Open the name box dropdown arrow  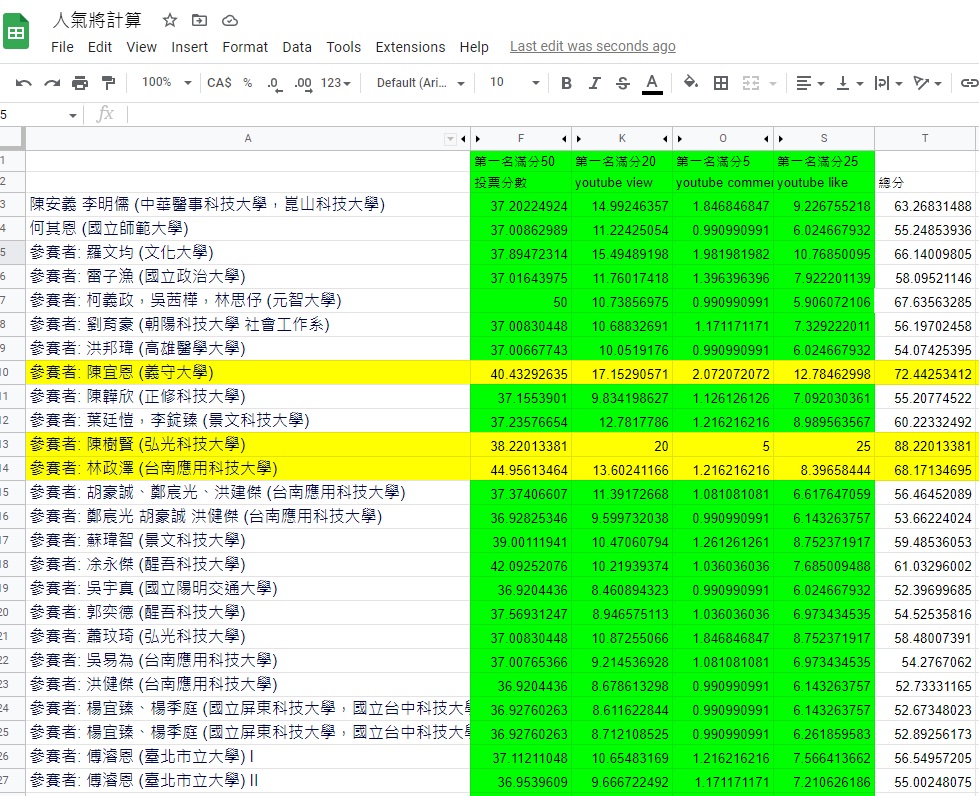(72, 115)
